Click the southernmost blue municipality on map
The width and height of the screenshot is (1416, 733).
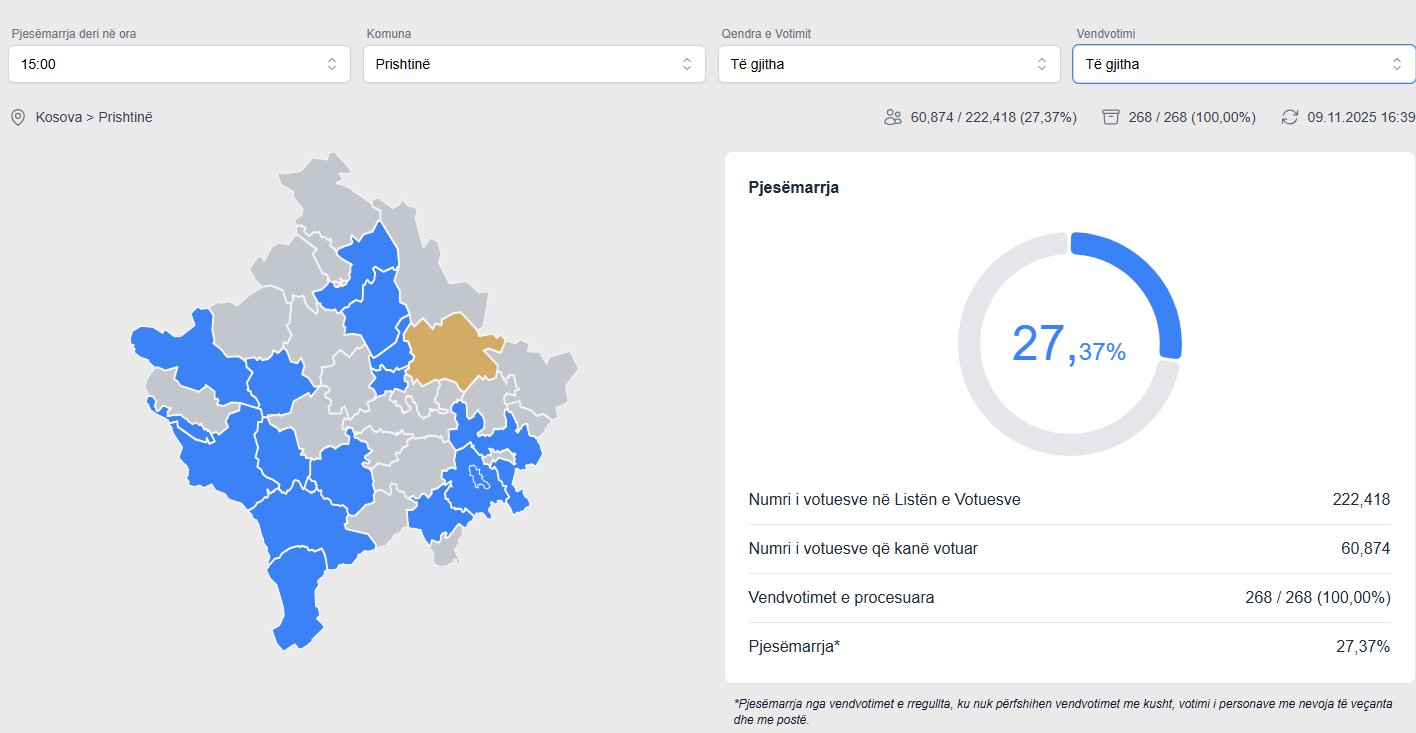(x=295, y=598)
